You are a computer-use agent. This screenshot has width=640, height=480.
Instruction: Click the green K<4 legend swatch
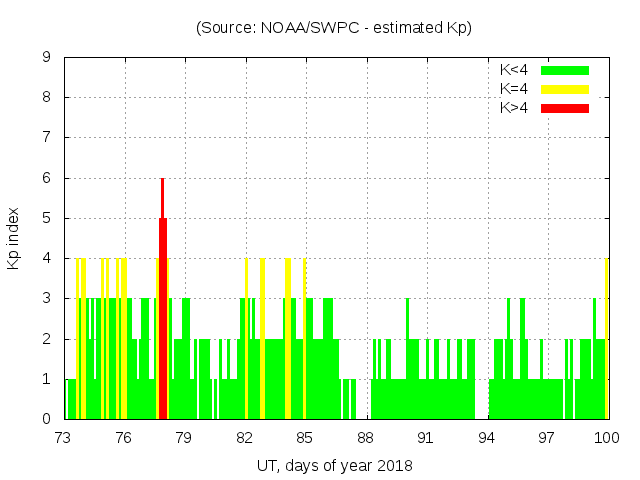[x=565, y=70]
